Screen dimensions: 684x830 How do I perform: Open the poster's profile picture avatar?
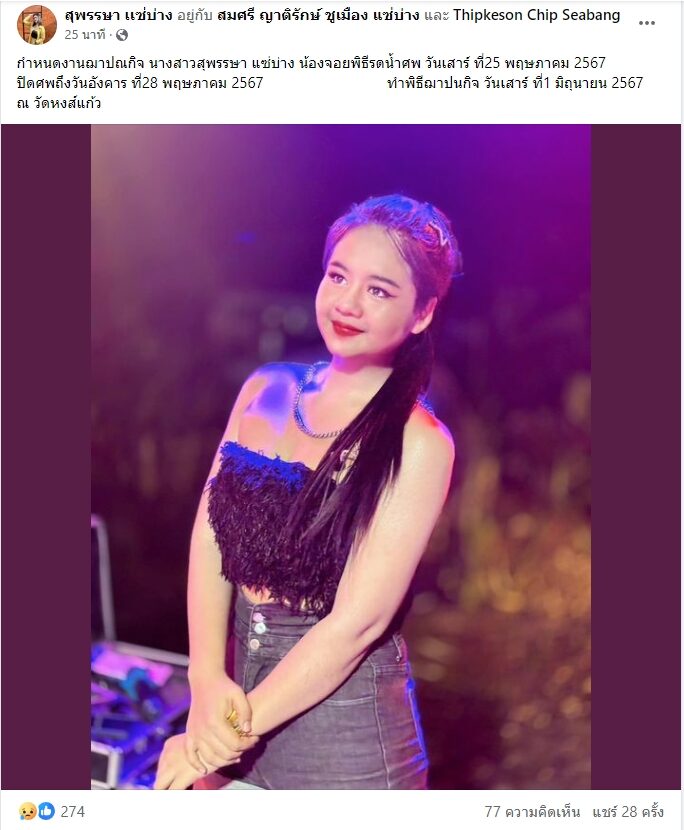click(37, 24)
